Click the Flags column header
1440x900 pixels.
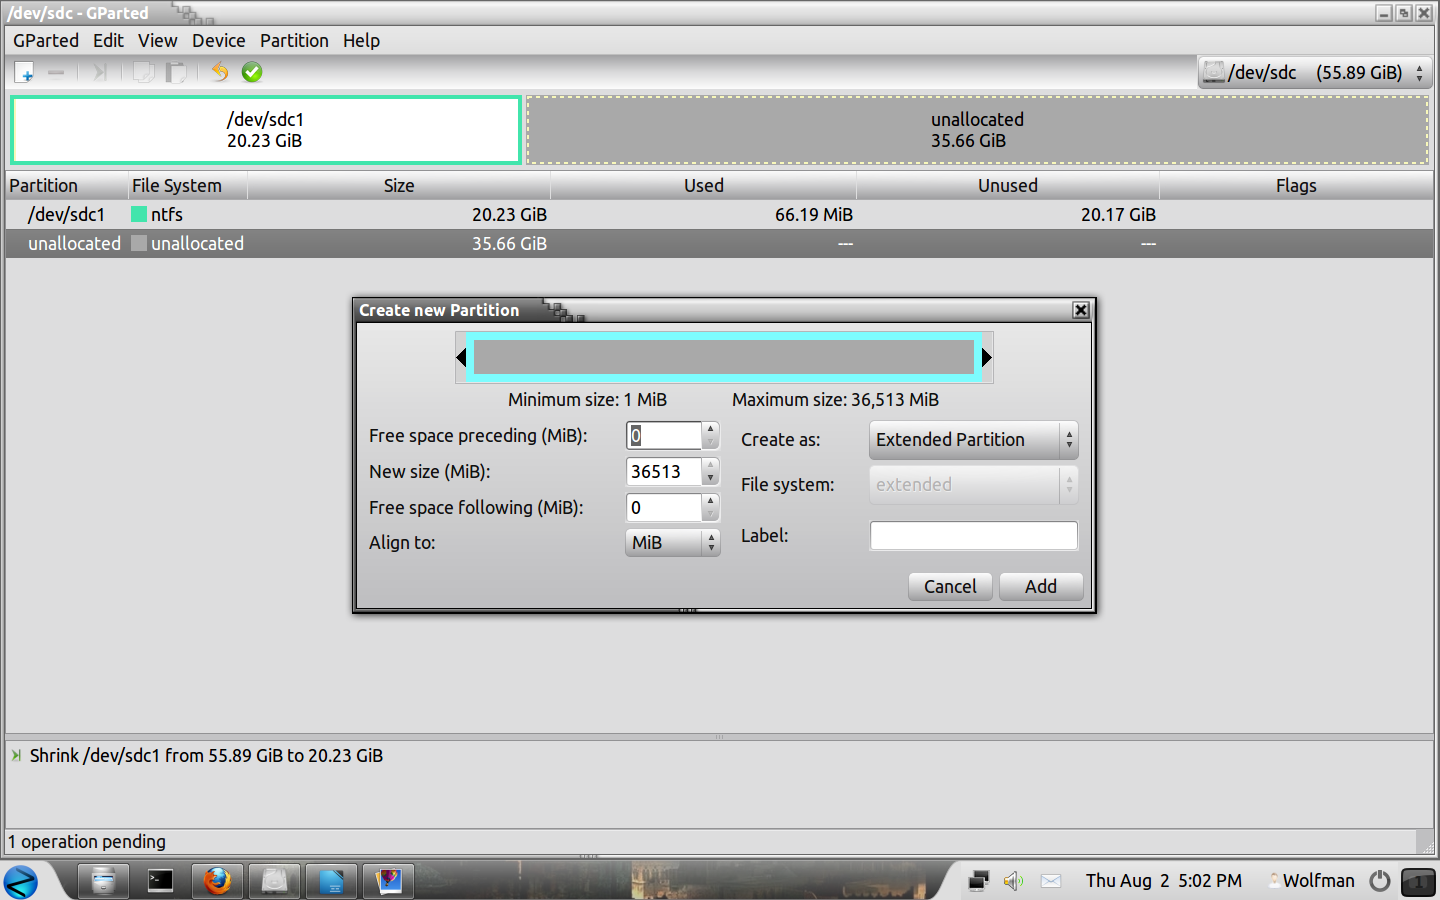point(1296,186)
